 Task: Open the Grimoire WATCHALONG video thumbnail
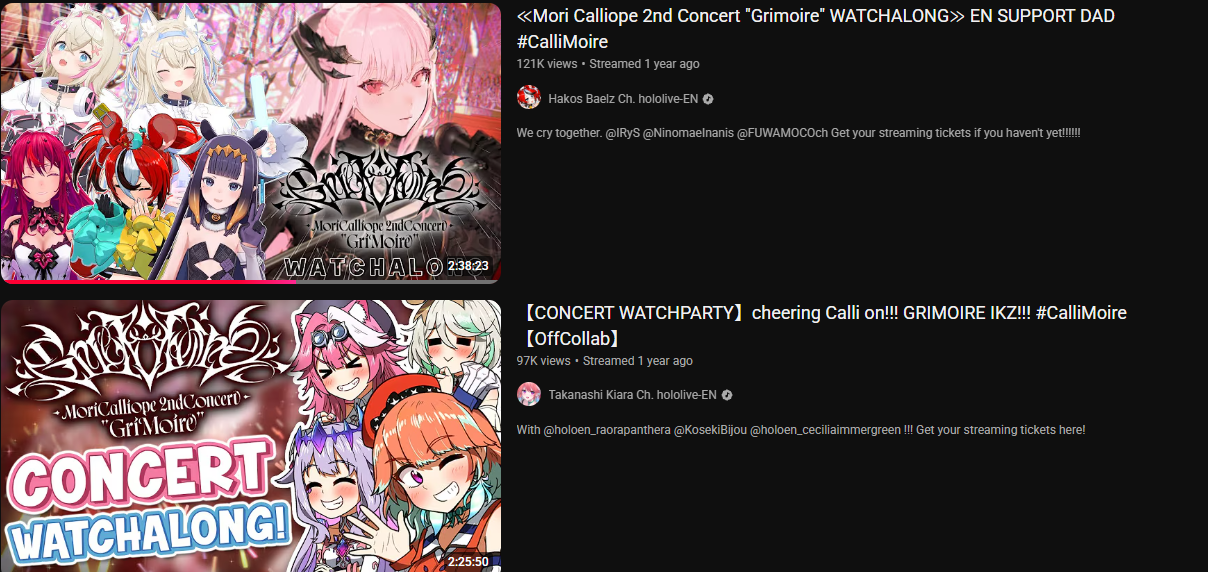pos(250,143)
